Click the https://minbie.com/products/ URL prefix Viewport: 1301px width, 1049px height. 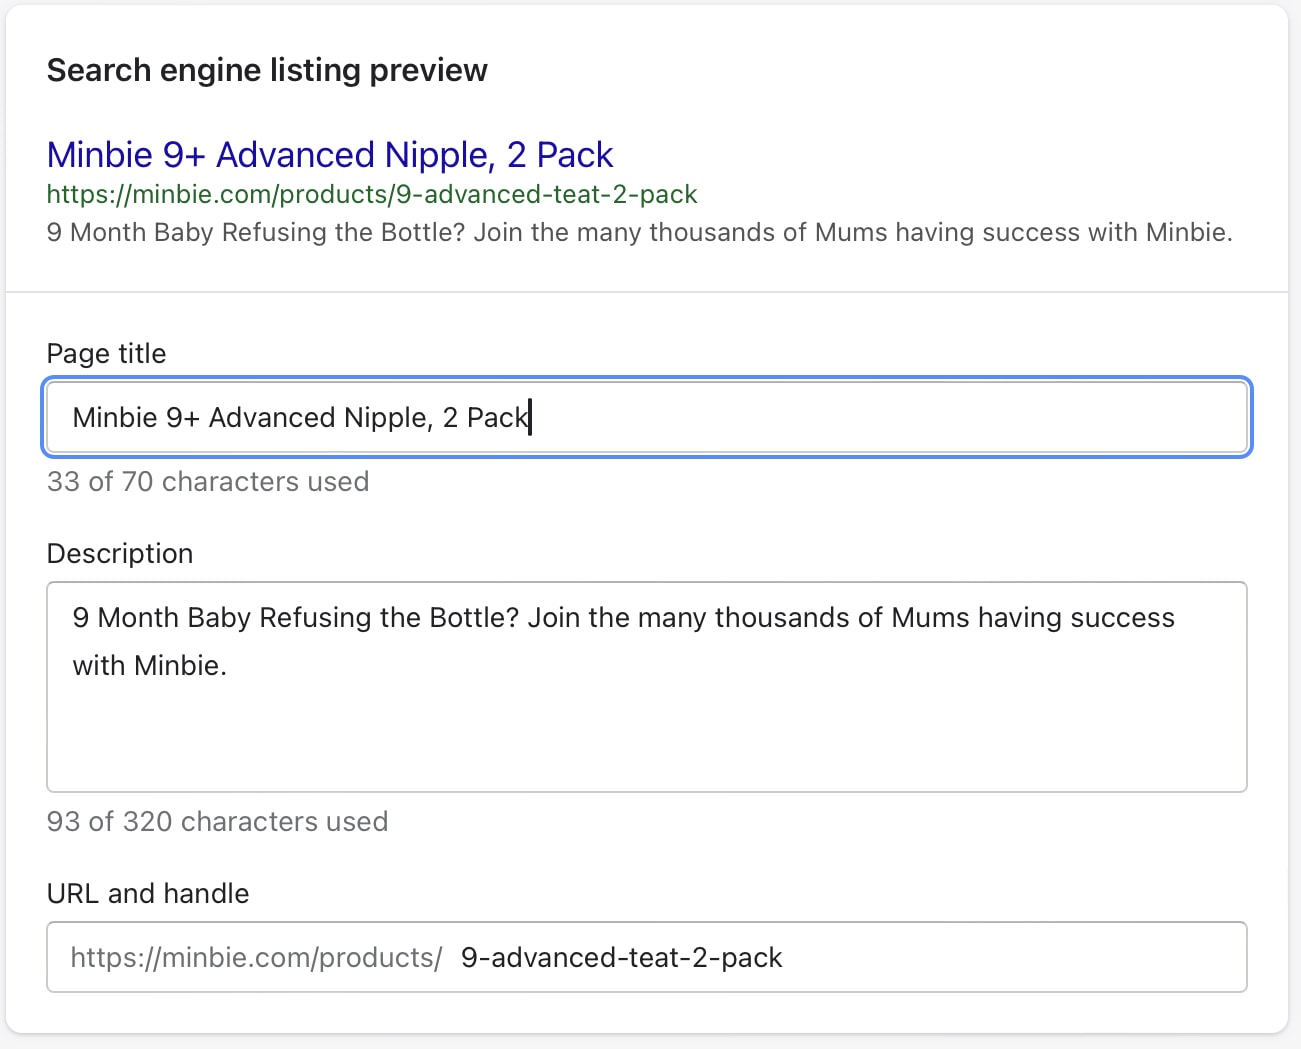pos(255,957)
